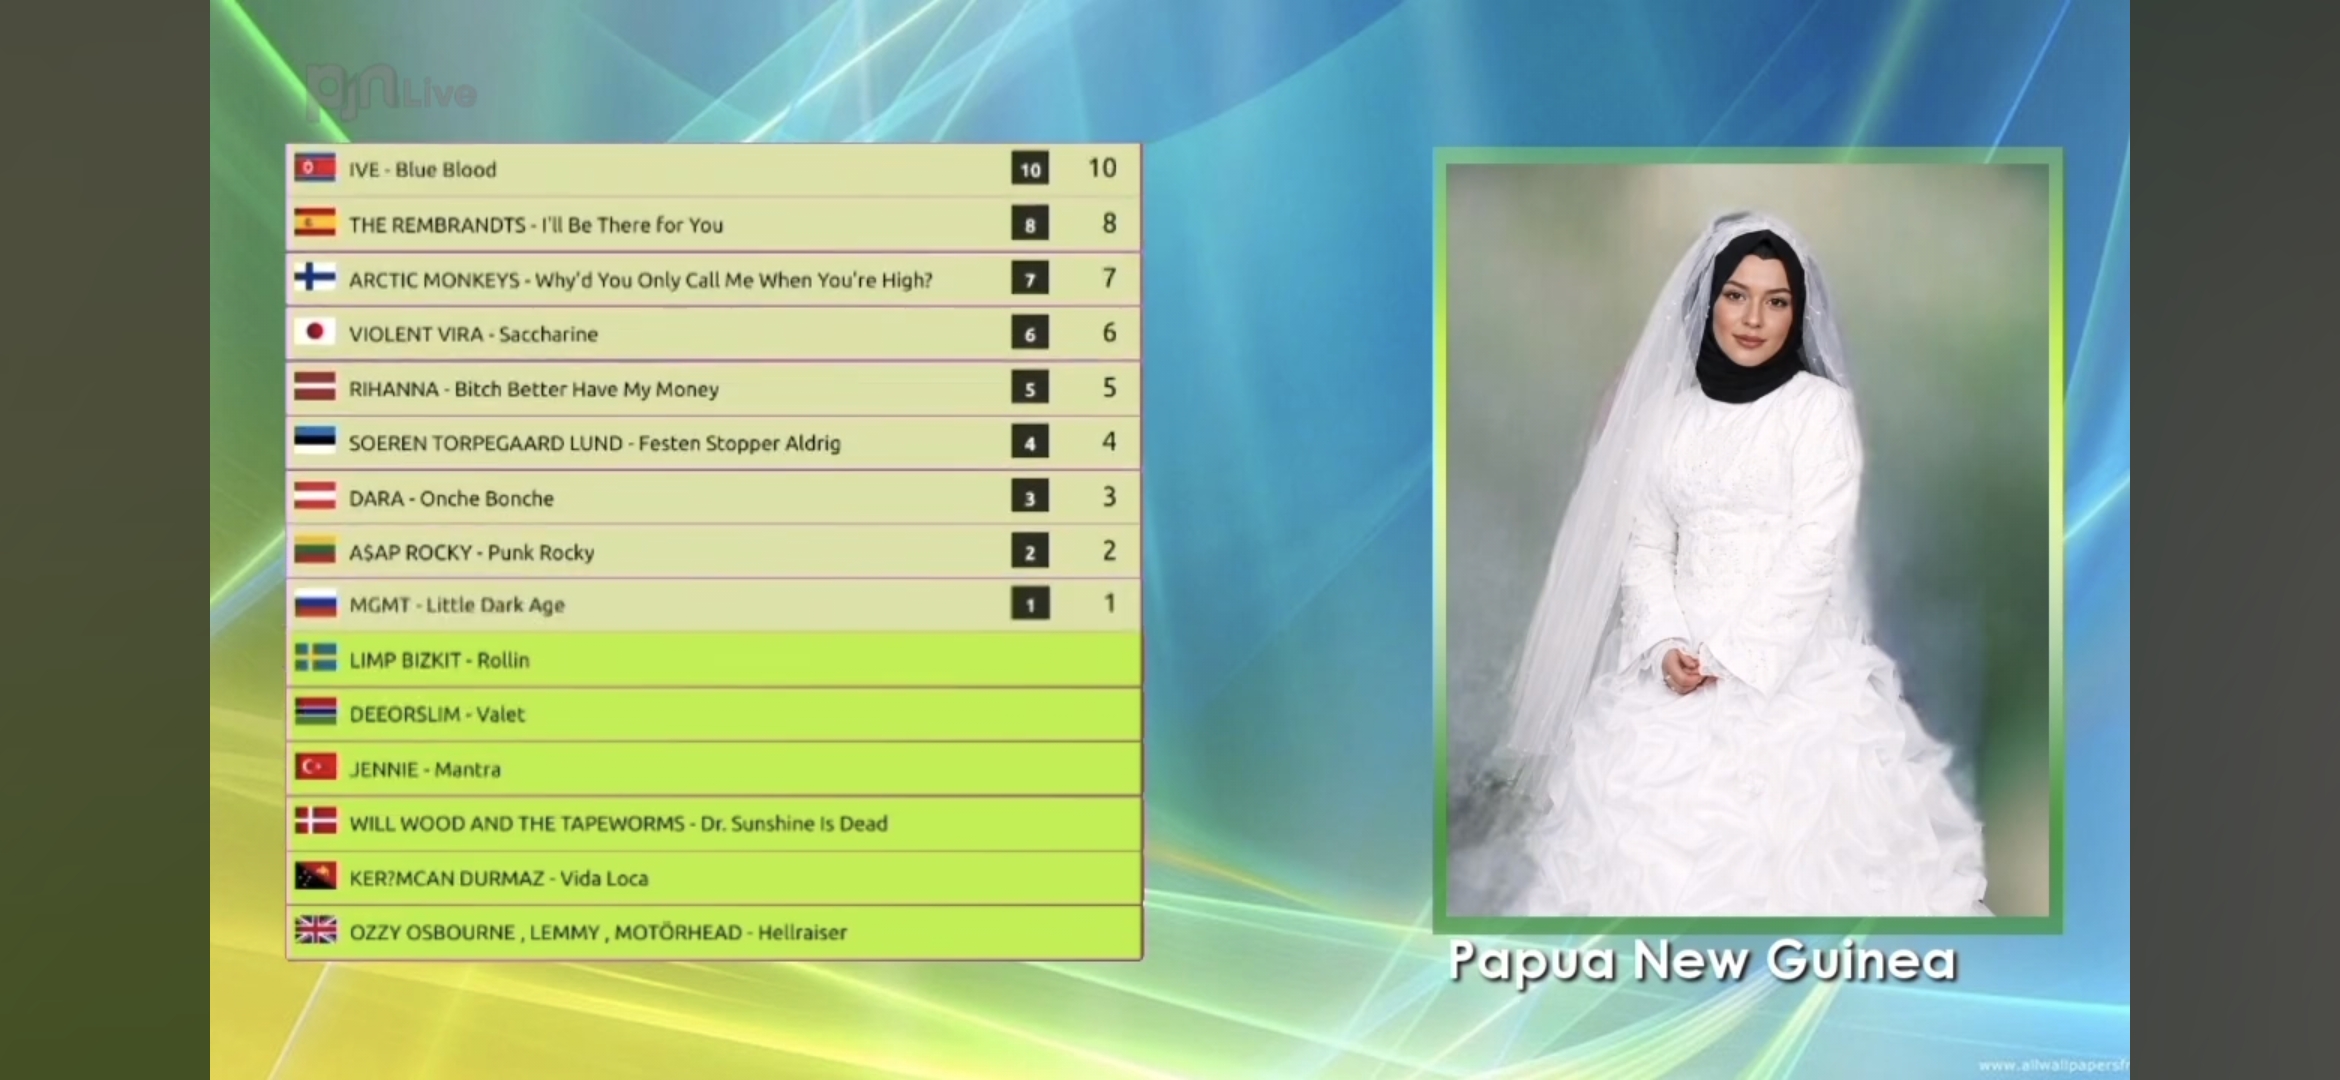The width and height of the screenshot is (2340, 1080).
Task: Click the black 6 points badge for VIOLENT VIRA
Action: coord(1030,333)
